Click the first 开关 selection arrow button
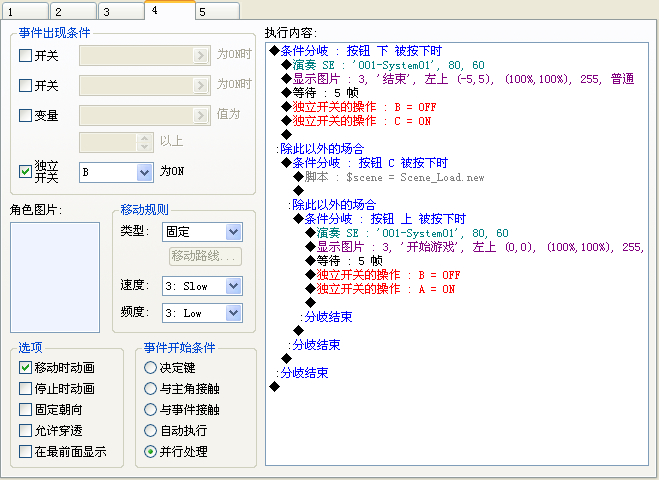The image size is (659, 480). (x=201, y=55)
